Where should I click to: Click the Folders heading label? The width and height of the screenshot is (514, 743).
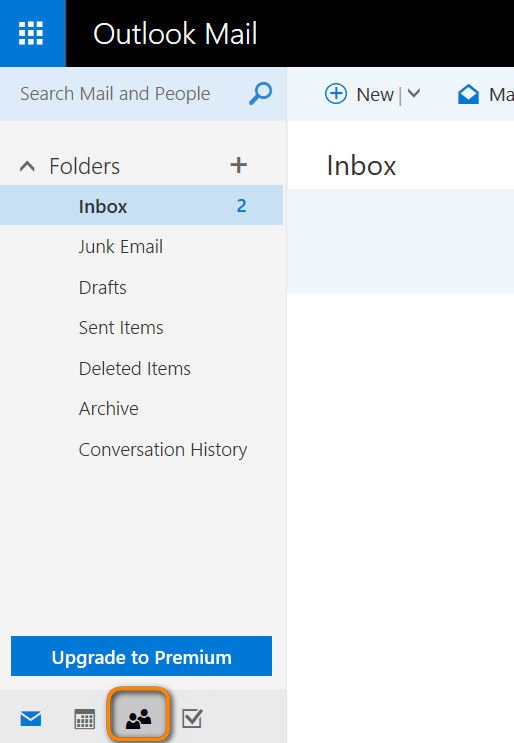tap(84, 166)
